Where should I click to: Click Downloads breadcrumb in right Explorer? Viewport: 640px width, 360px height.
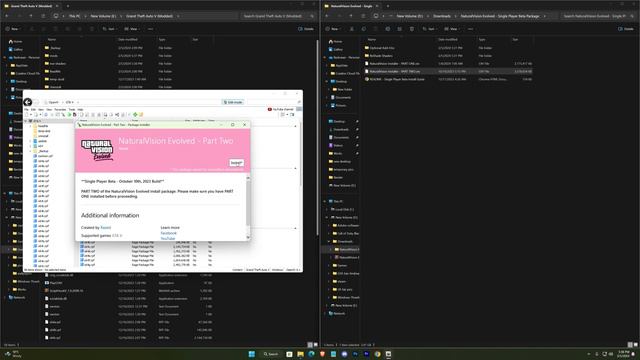pos(442,16)
